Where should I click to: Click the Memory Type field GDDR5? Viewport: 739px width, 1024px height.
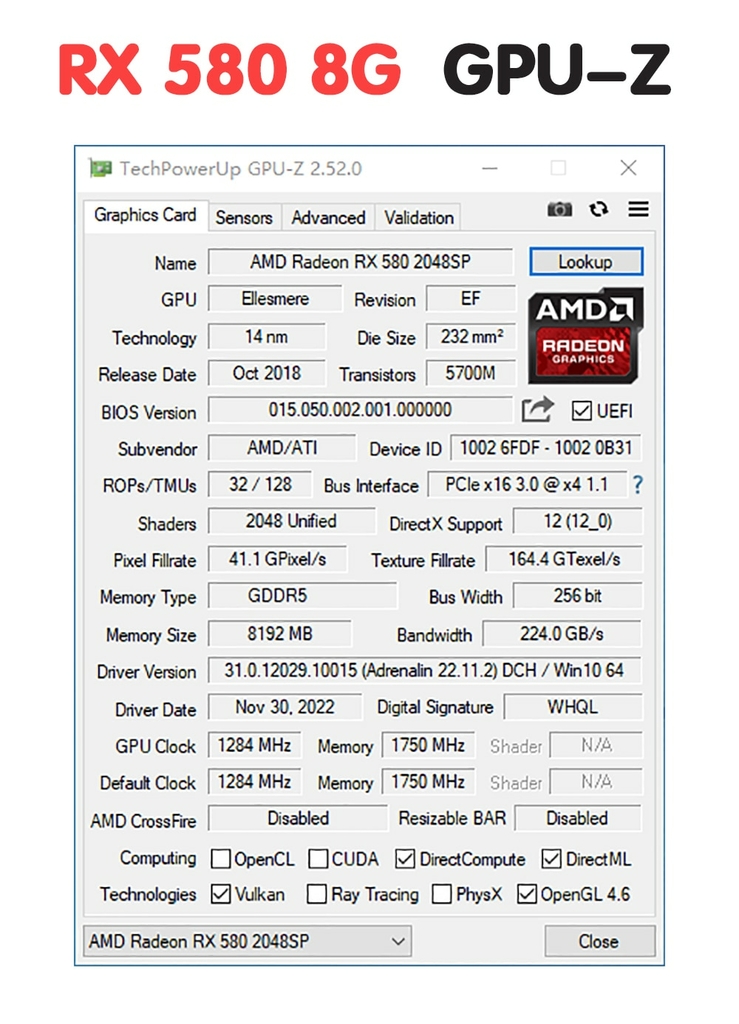302,596
